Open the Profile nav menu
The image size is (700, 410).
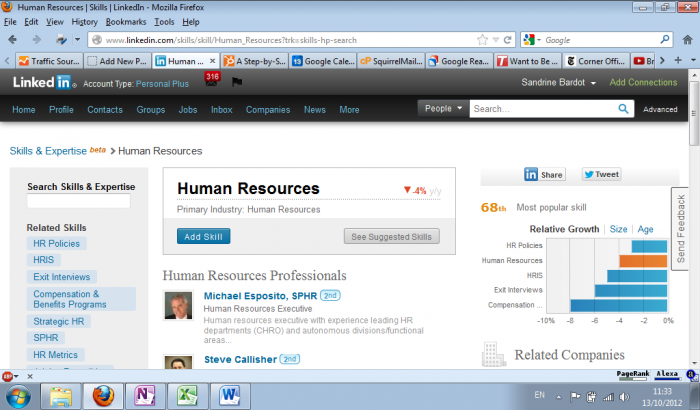61,110
